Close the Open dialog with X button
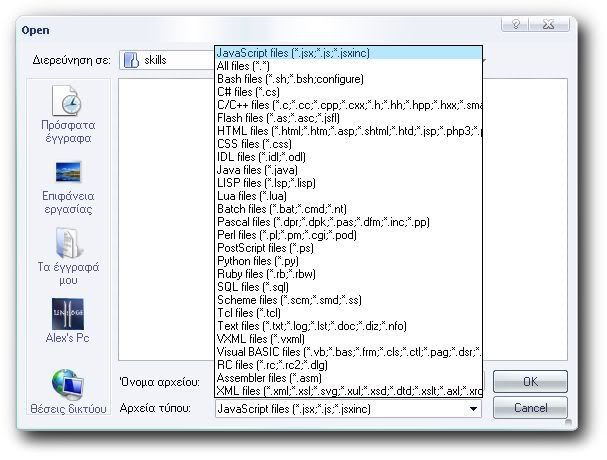Image resolution: width=607 pixels, height=460 pixels. 549,24
